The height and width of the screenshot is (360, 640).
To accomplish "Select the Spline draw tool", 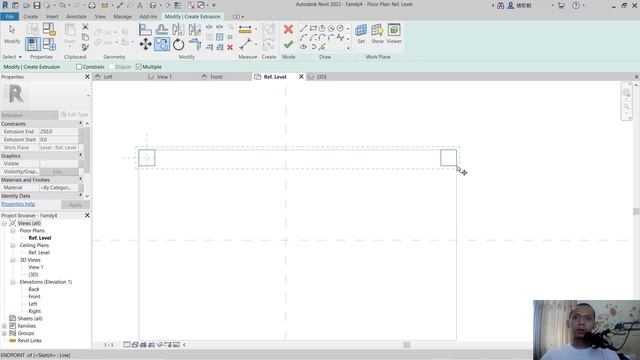I will pos(340,38).
